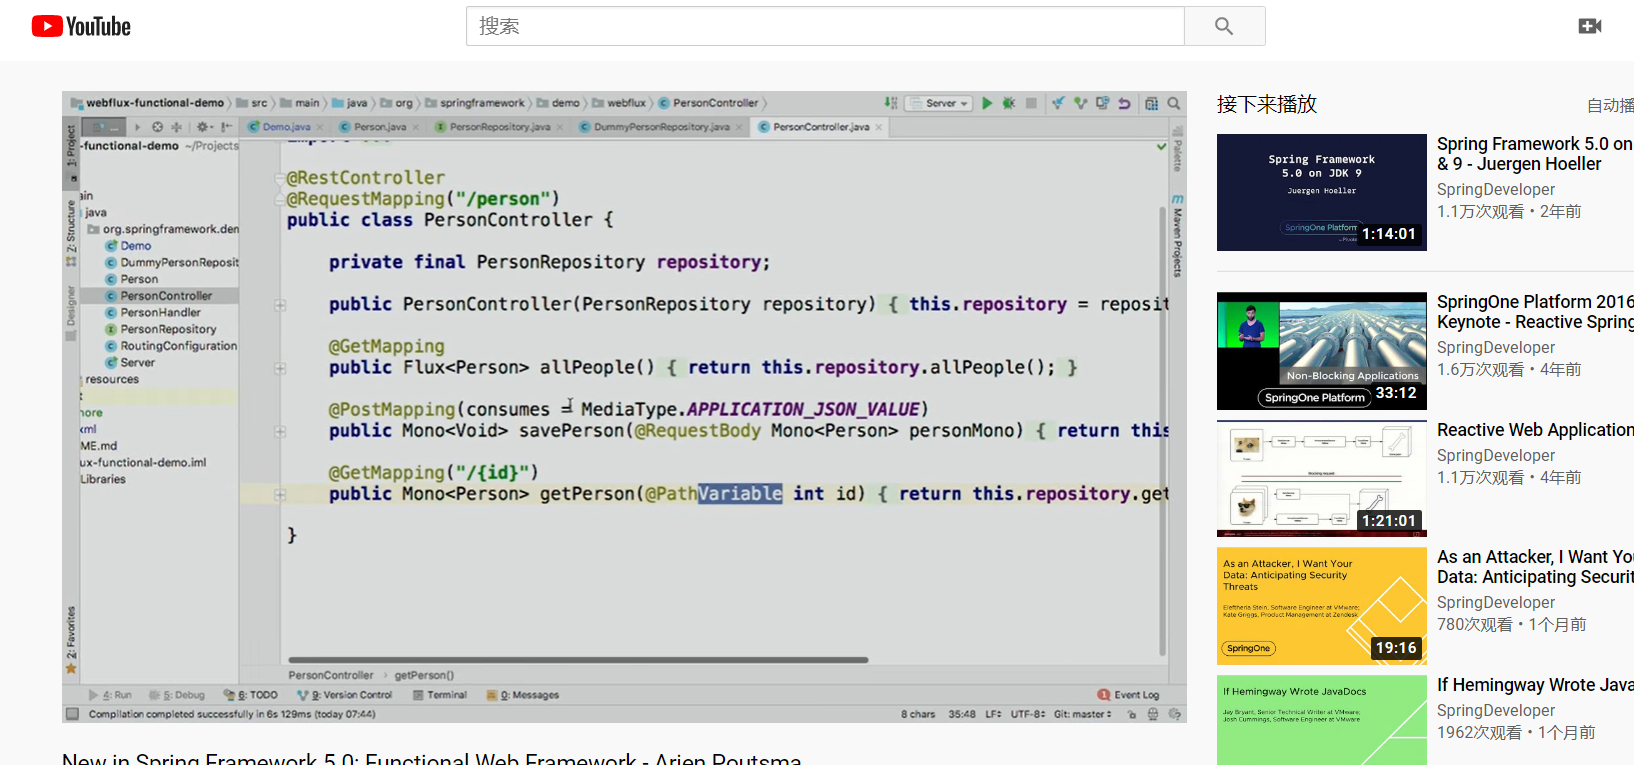This screenshot has height=765, width=1634.
Task: Click the editor vertical scrollbar
Action: (1163, 430)
